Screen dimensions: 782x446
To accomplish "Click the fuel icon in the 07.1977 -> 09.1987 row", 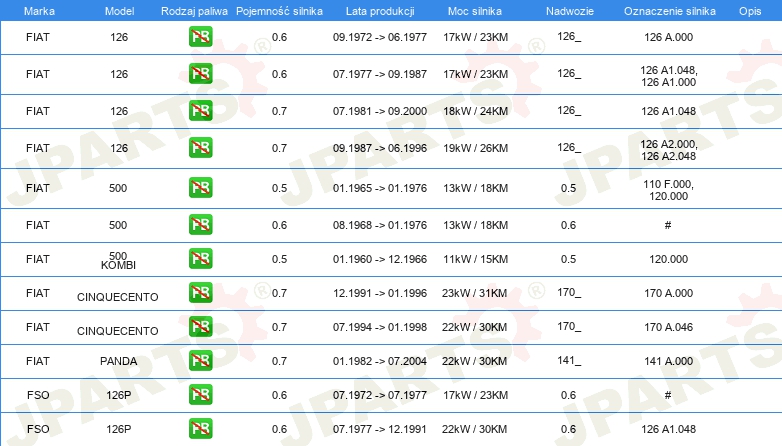I will (x=200, y=73).
